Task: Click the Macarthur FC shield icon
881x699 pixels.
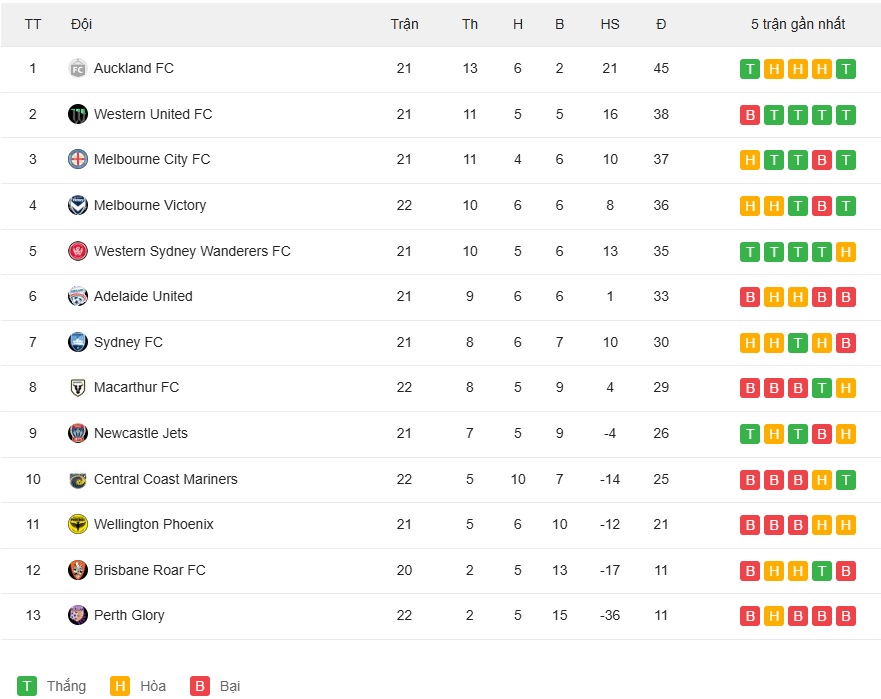Action: point(78,388)
